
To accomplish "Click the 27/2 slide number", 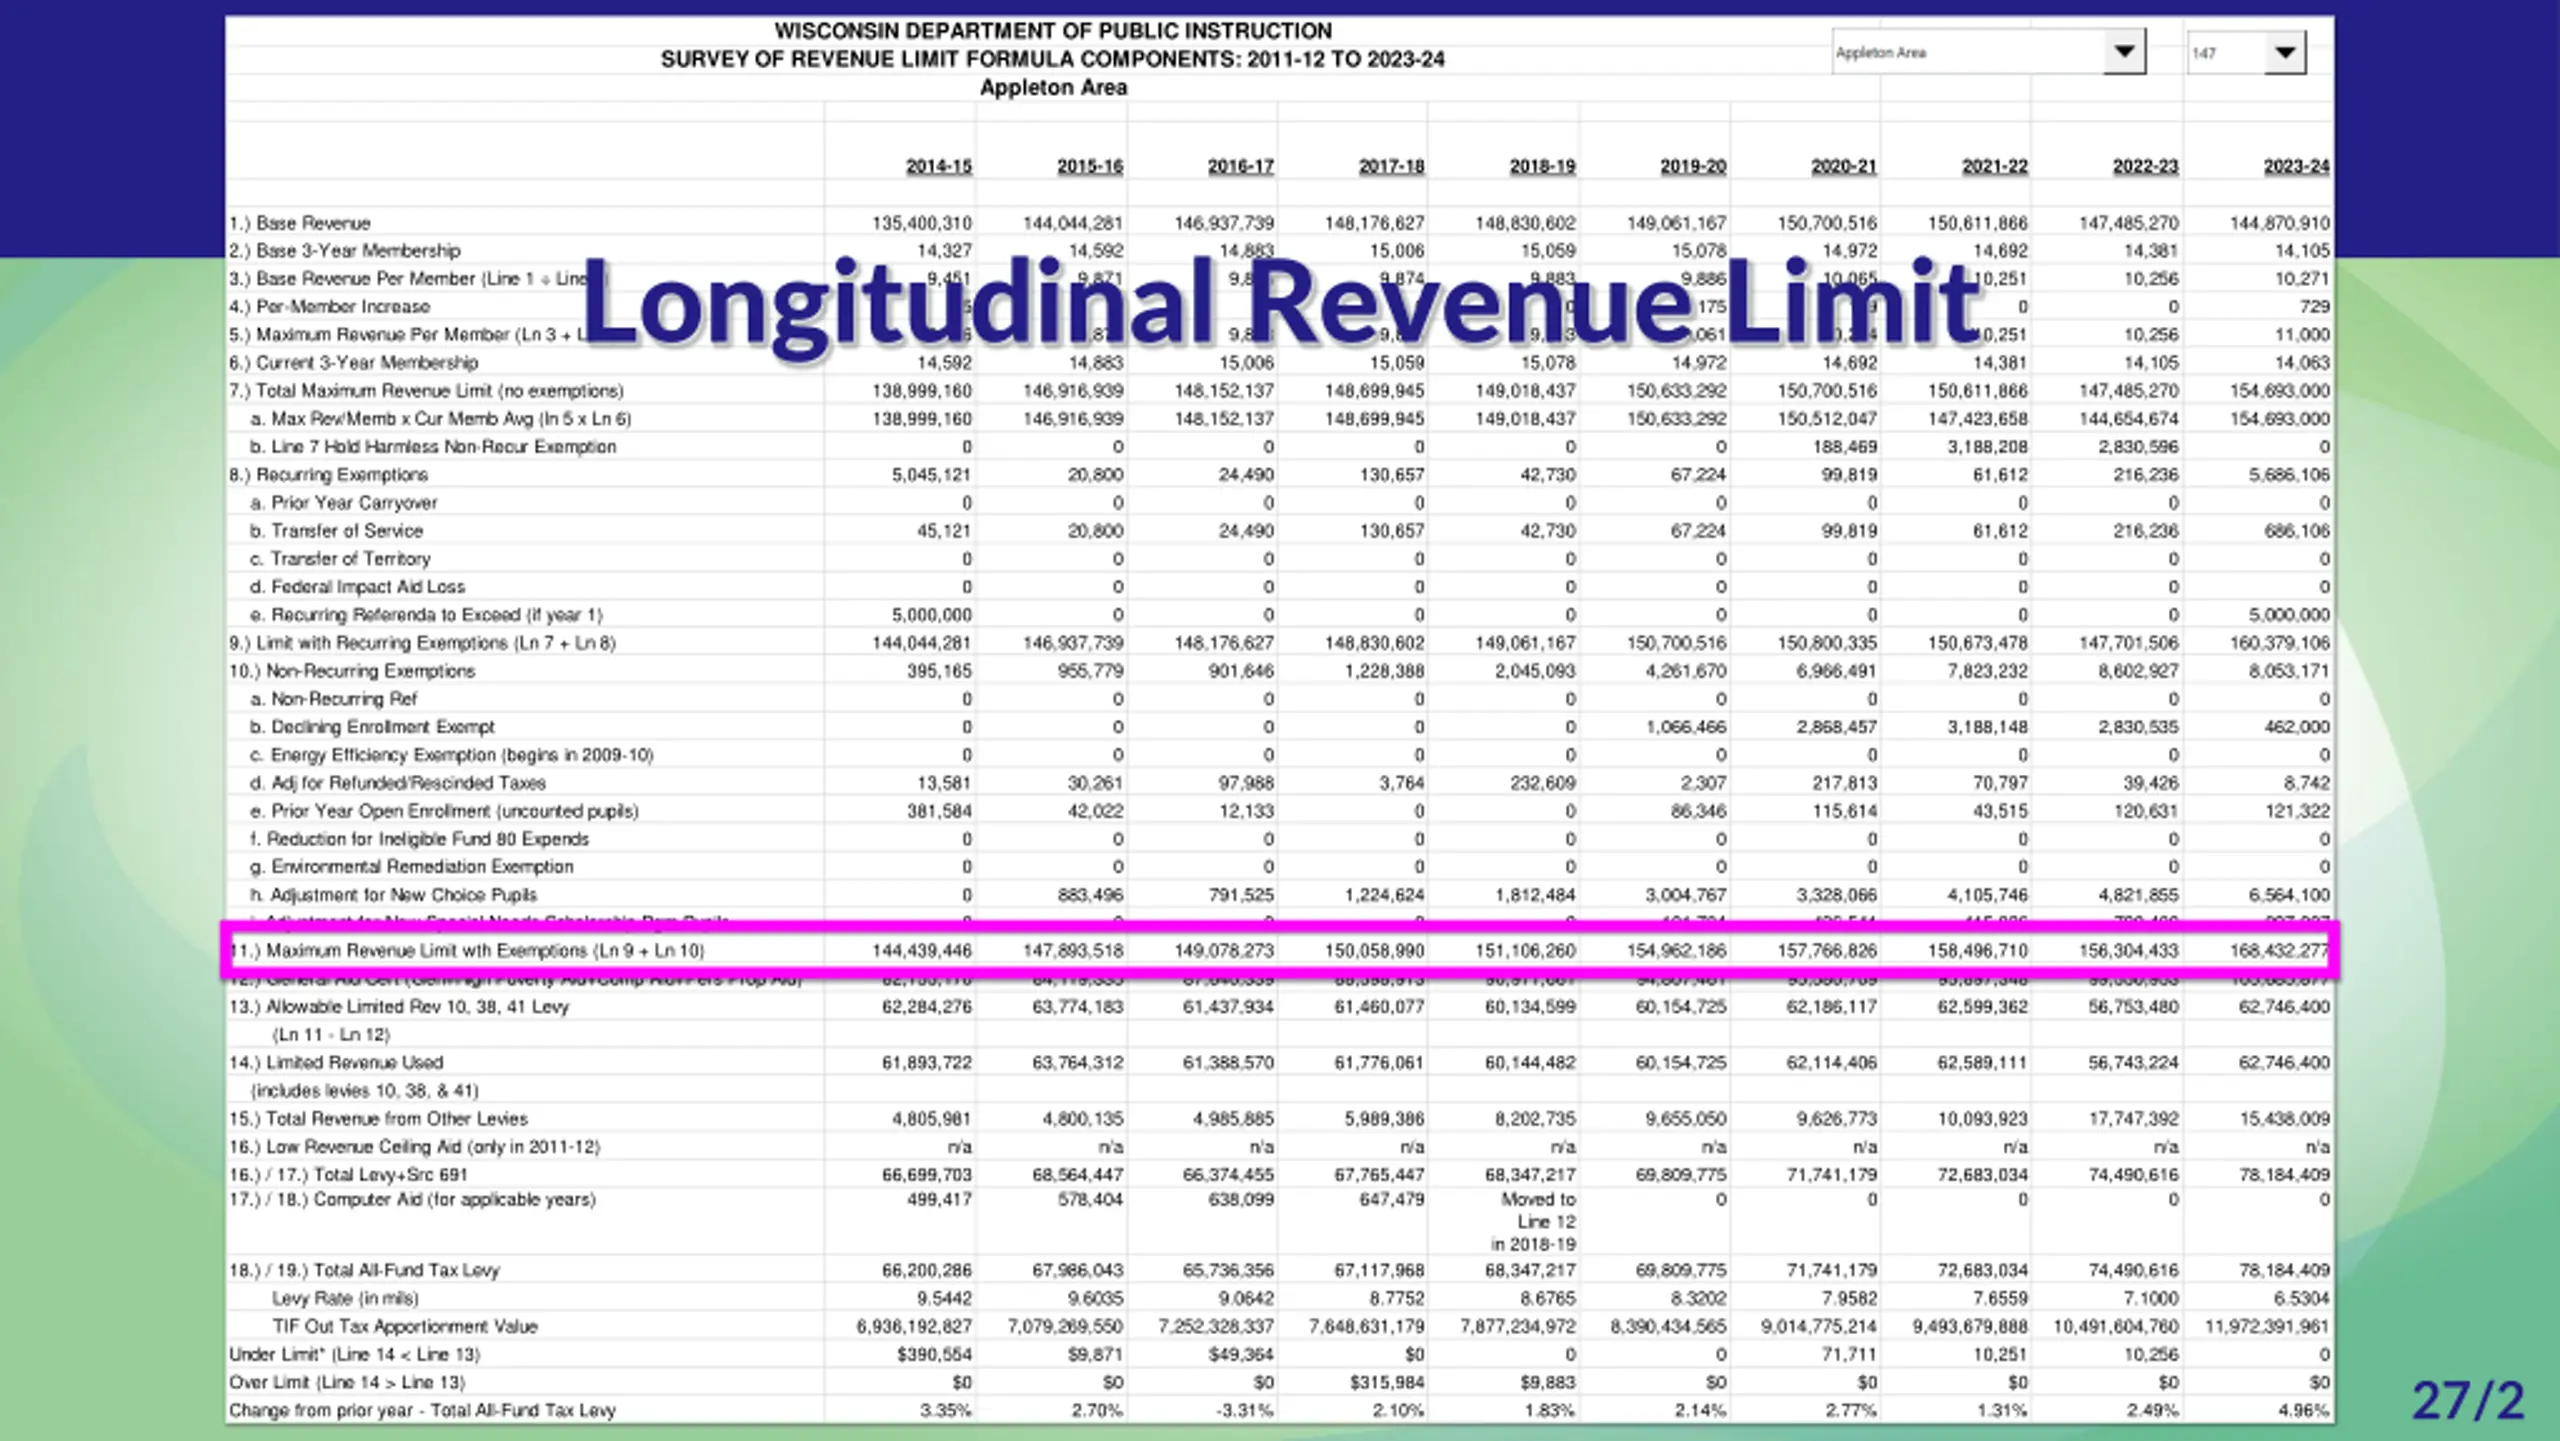I will tap(2468, 1400).
